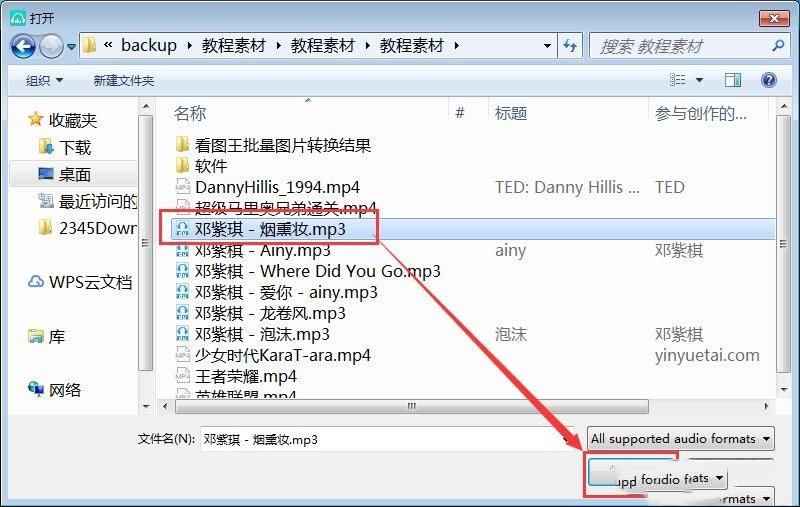
Task: Click the mp3 icon of 龙卷风.mp3
Action: pos(182,312)
